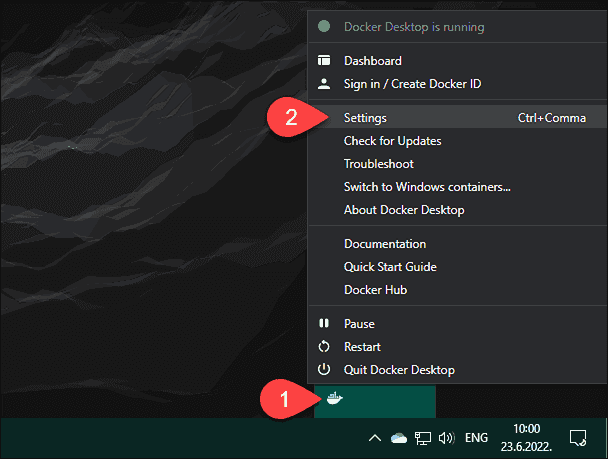This screenshot has width=608, height=459.
Task: Click the Dashboard icon in menu
Action: tap(323, 61)
